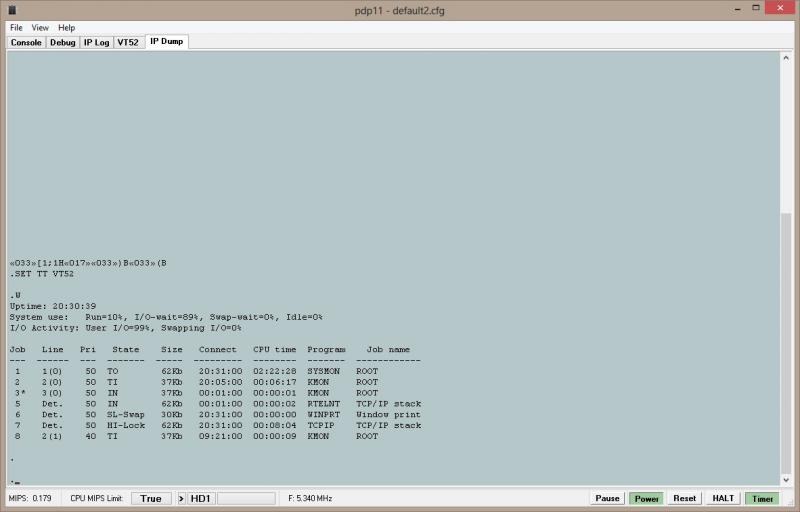Open the View menu
Image resolution: width=800 pixels, height=512 pixels.
tap(40, 28)
